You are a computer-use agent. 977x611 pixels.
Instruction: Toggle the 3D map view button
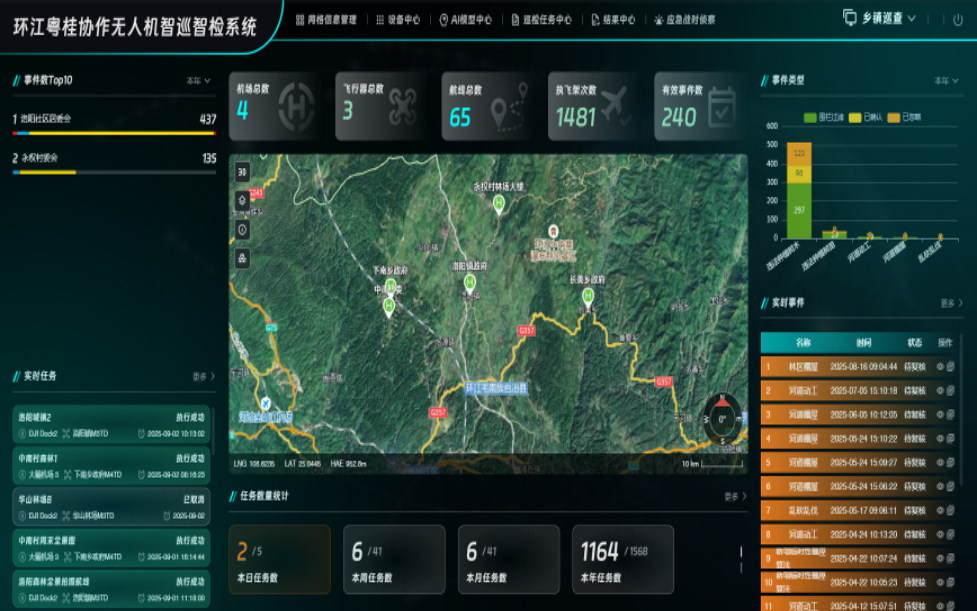tap(242, 172)
